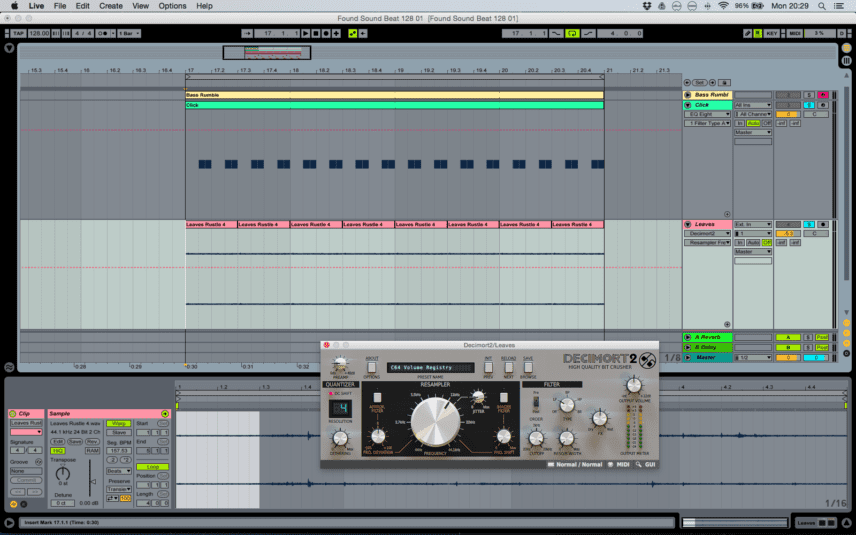Select the Bass Rumble clip
This screenshot has height=535, width=856.
pos(394,95)
